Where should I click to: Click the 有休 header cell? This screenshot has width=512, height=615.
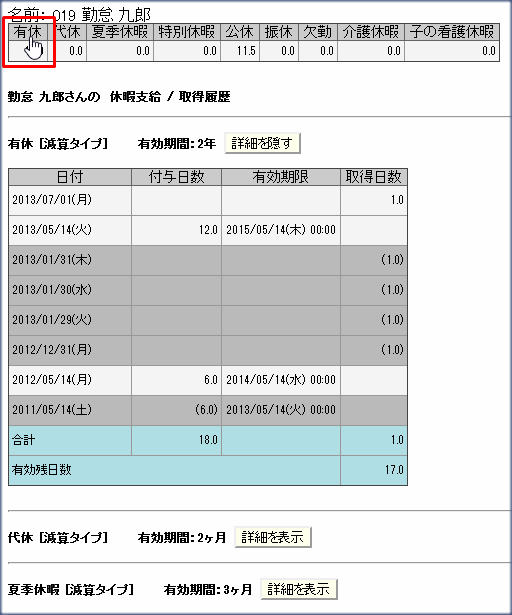(x=27, y=32)
